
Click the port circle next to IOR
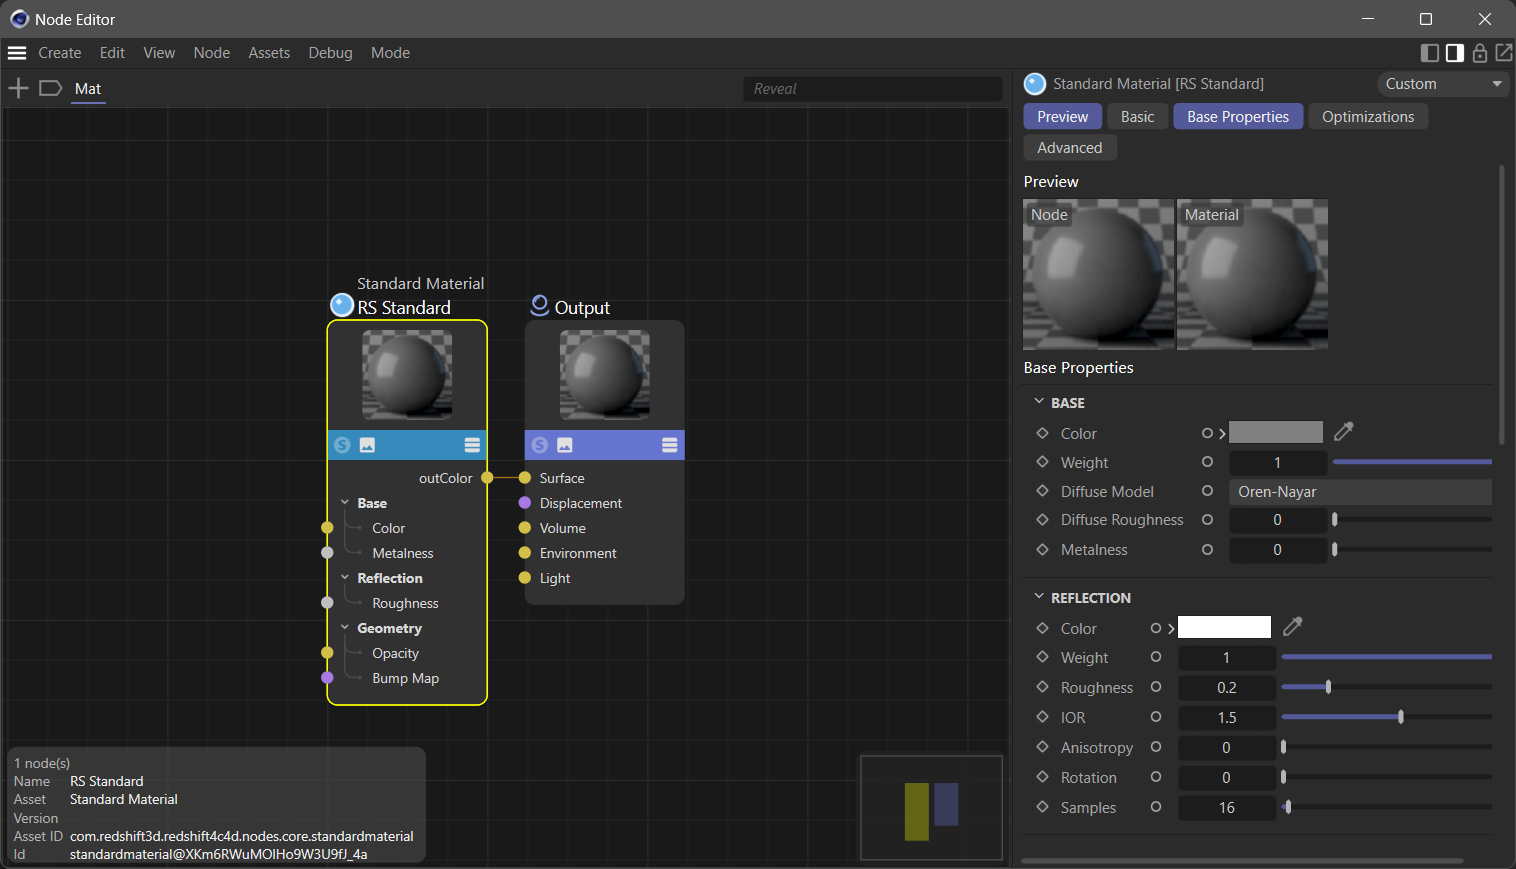click(x=1156, y=717)
